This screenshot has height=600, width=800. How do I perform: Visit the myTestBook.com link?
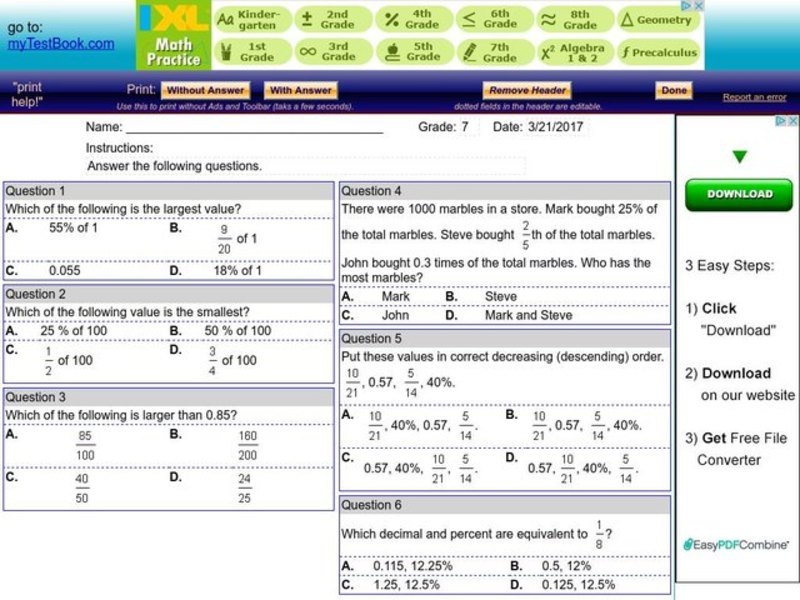(63, 42)
